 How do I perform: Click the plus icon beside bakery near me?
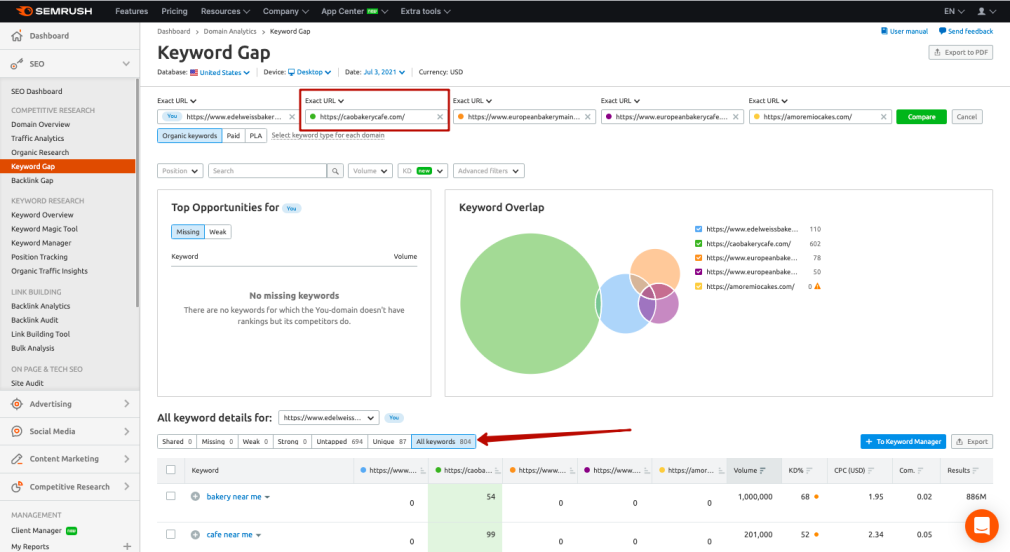pyautogui.click(x=196, y=497)
